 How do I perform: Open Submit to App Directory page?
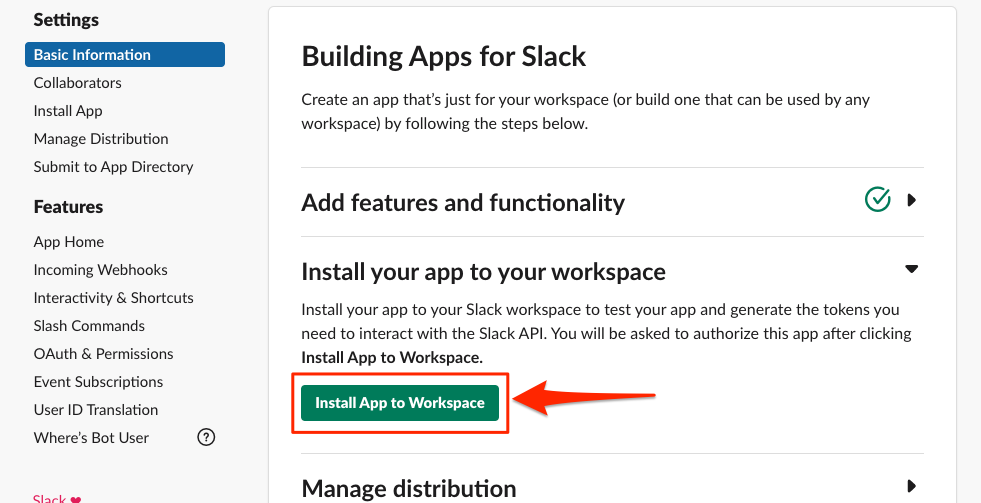click(x=113, y=166)
